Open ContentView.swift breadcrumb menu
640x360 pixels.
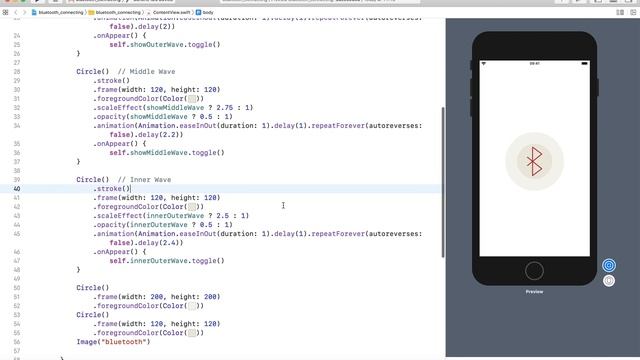[x=168, y=12]
